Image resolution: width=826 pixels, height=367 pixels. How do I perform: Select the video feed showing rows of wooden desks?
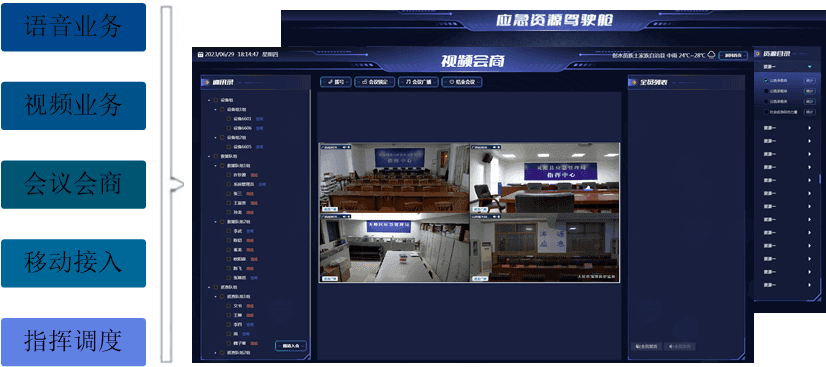click(x=394, y=178)
